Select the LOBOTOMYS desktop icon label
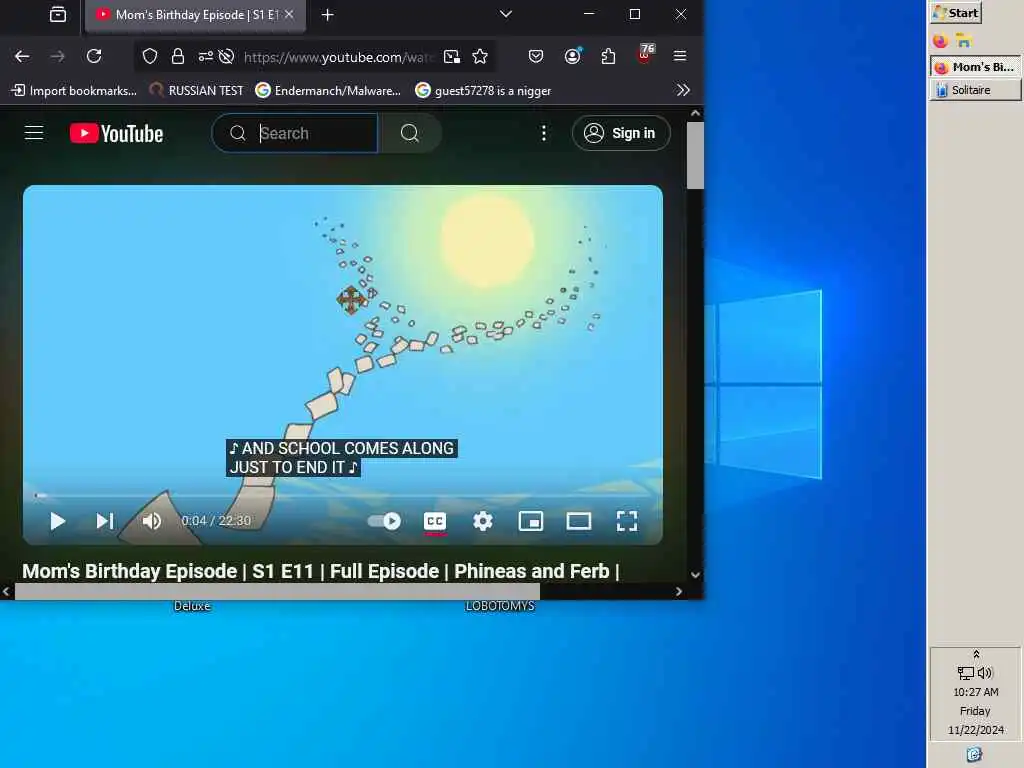 click(x=500, y=606)
